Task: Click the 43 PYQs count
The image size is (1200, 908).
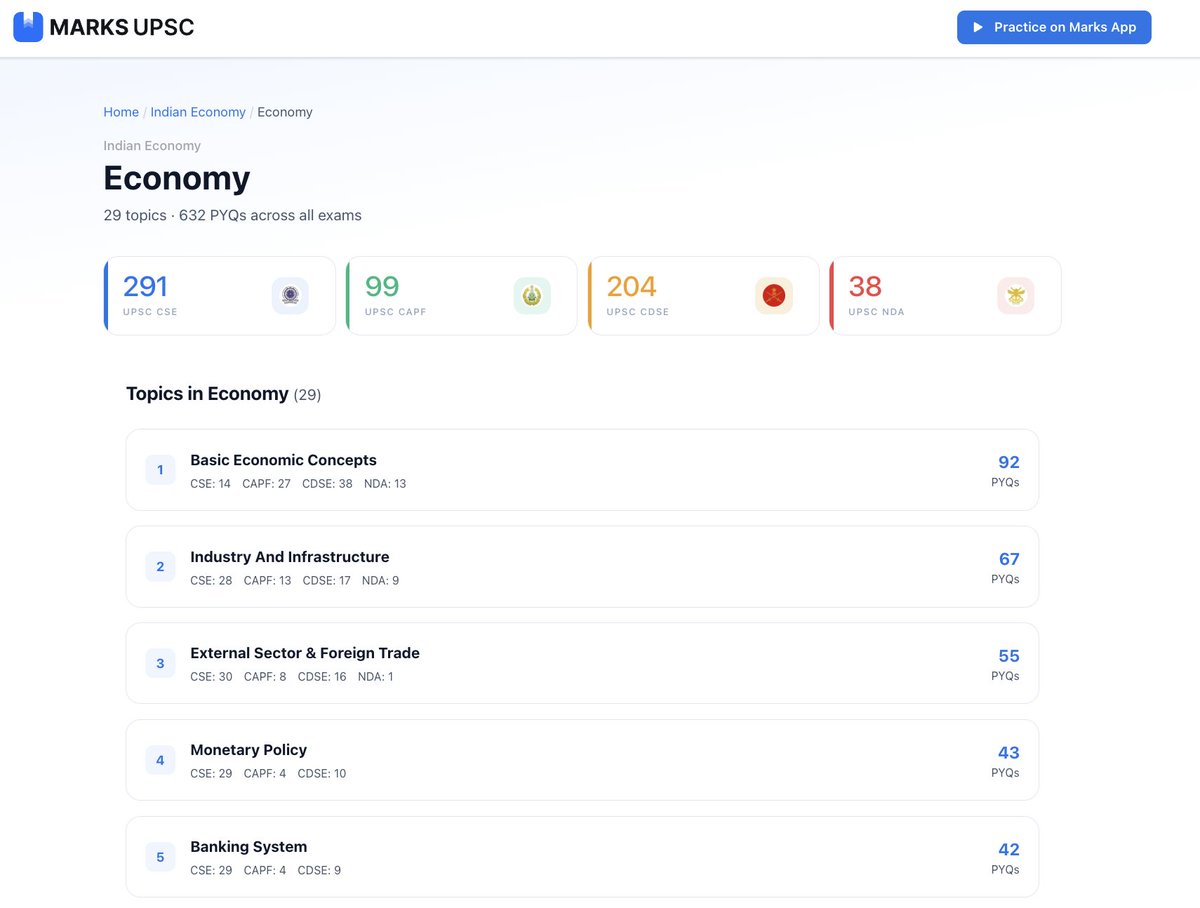Action: [x=1008, y=753]
